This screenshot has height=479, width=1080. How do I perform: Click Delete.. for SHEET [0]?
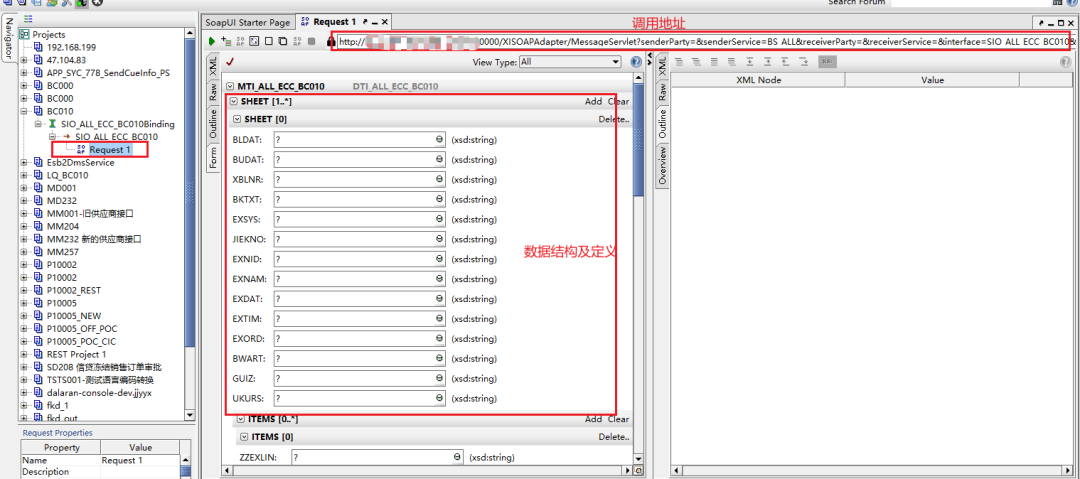(613, 119)
